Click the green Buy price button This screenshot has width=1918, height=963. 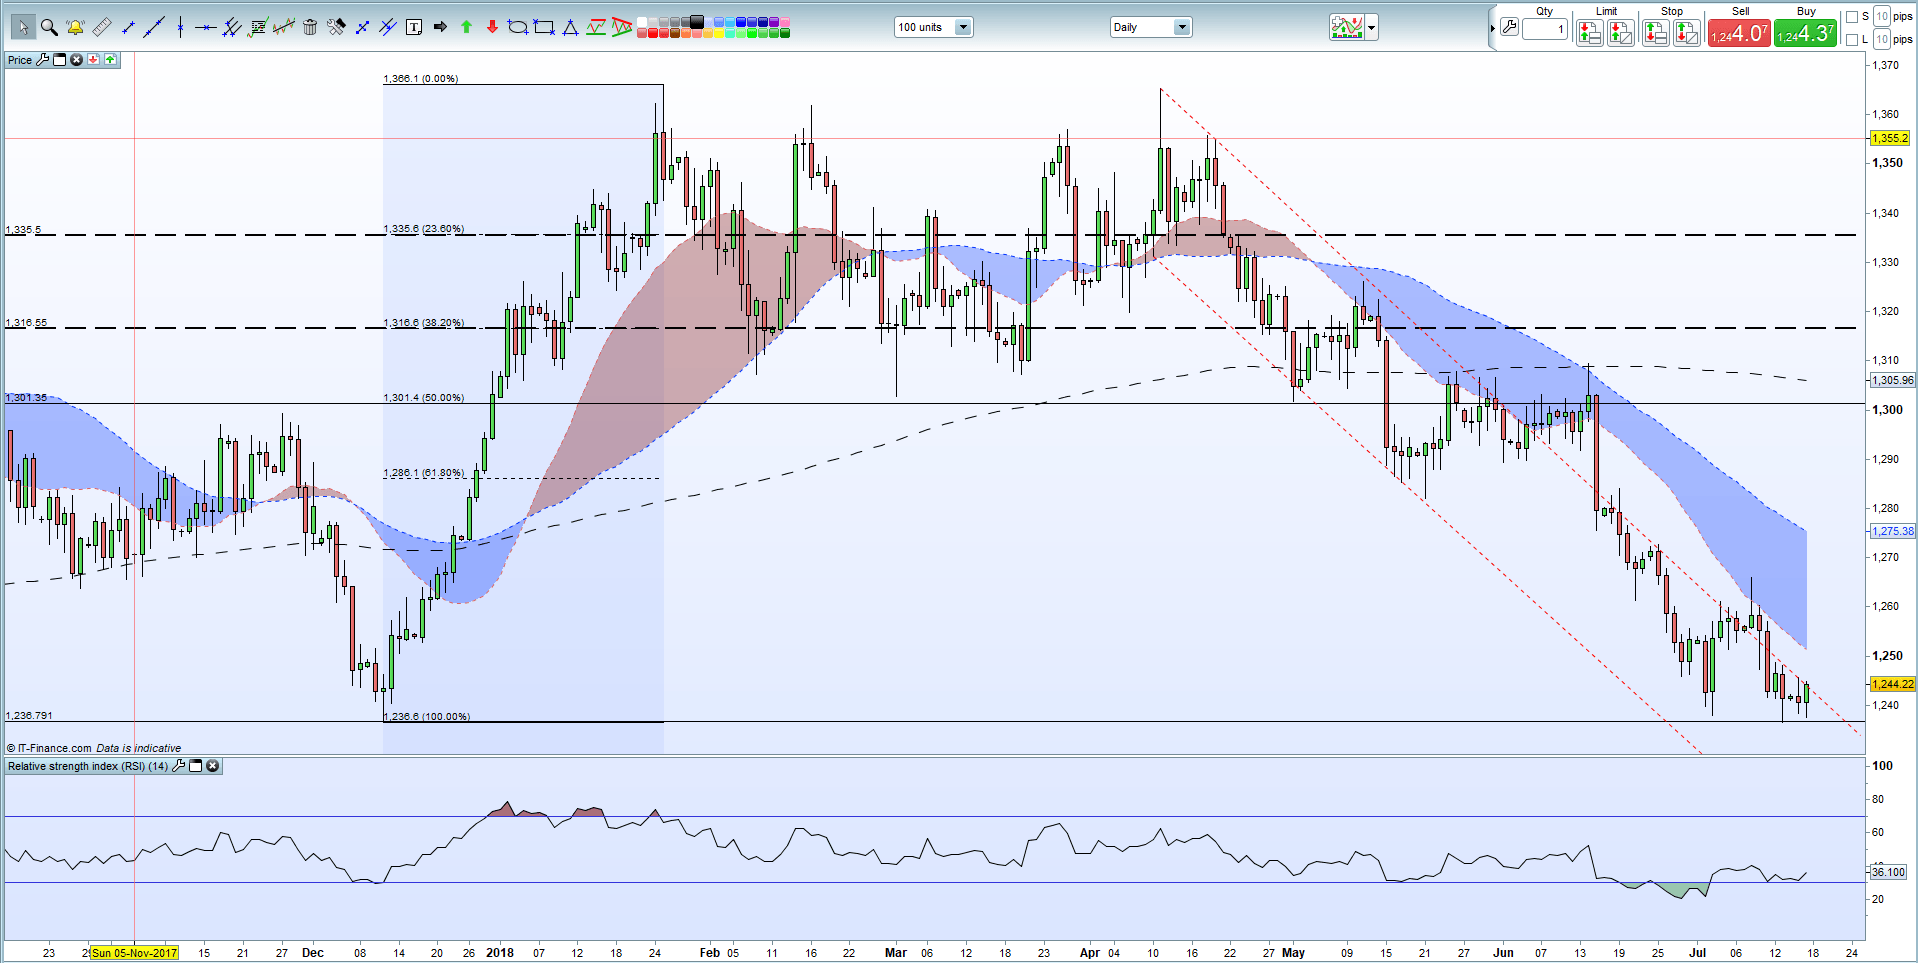tap(1805, 33)
